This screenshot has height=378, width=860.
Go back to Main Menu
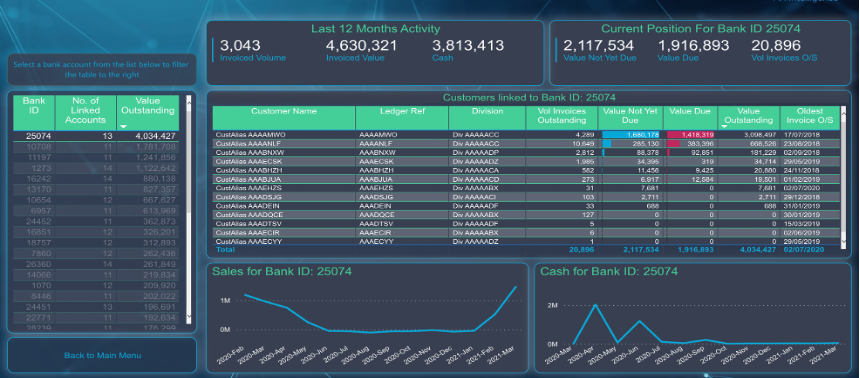click(x=103, y=355)
